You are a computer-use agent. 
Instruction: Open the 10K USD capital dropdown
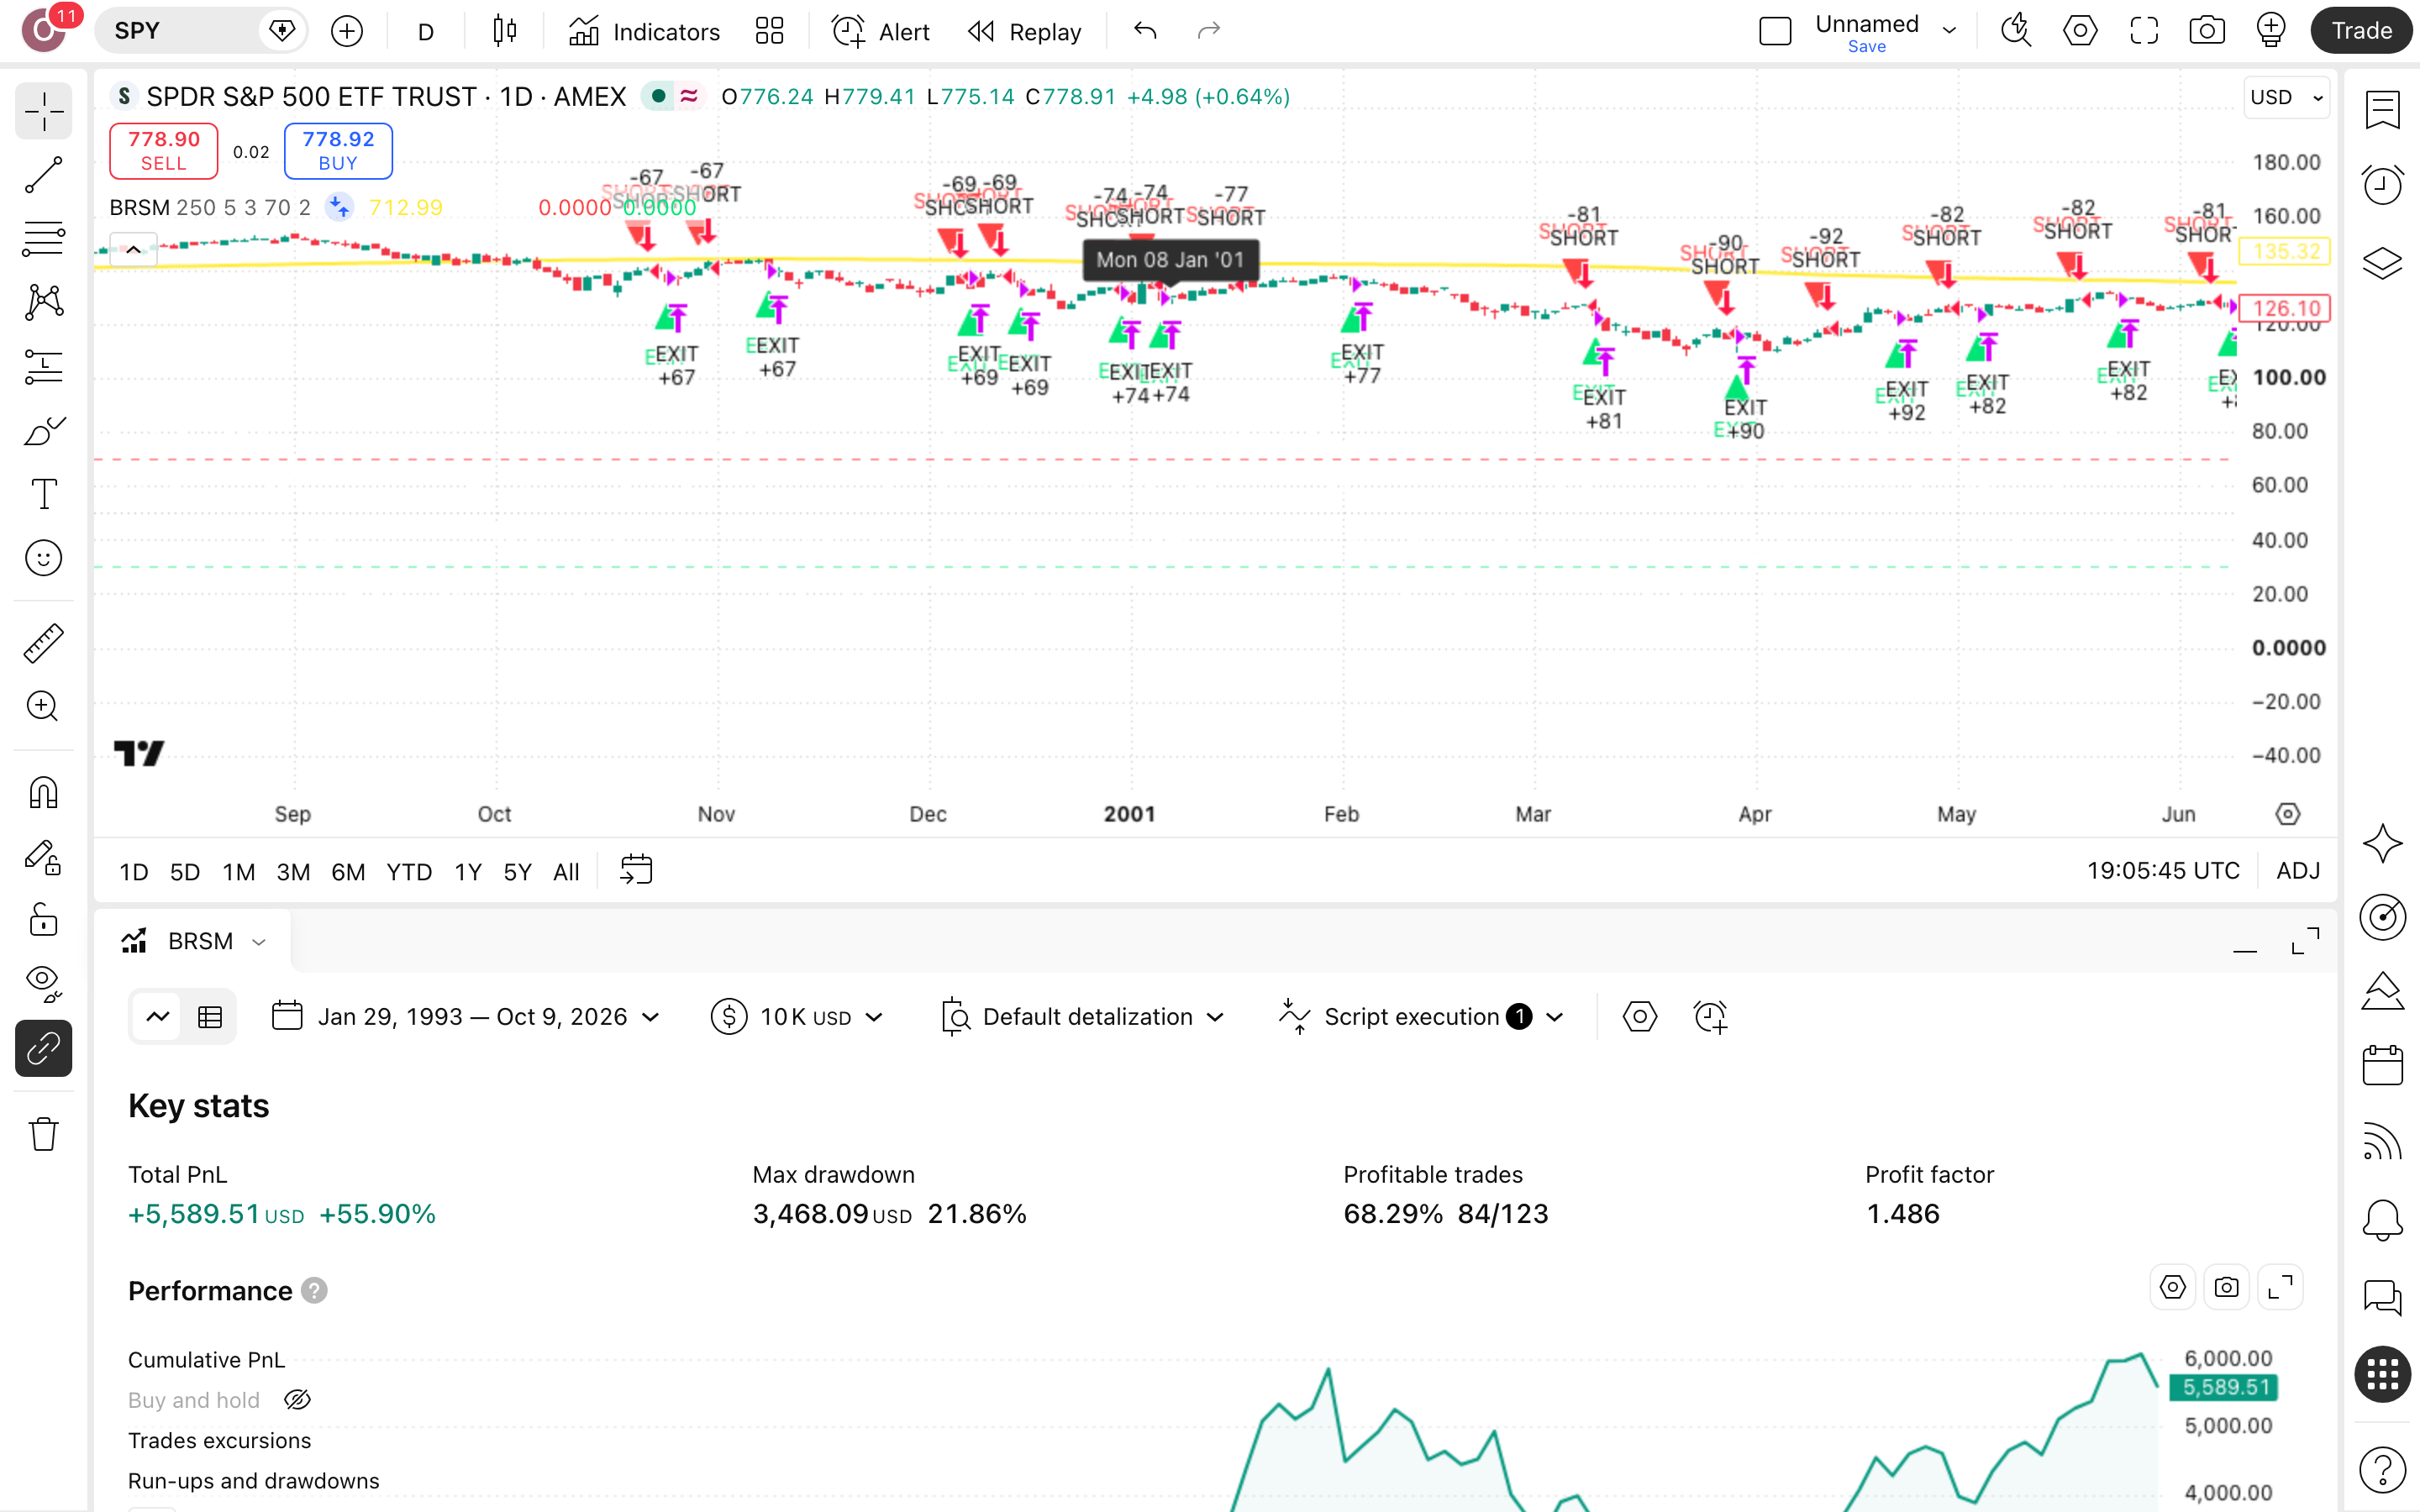(797, 1017)
